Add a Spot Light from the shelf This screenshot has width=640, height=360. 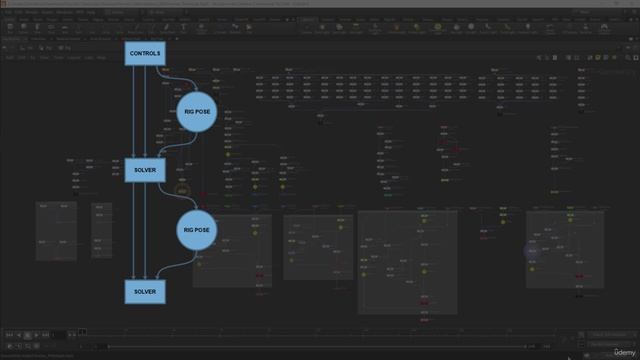pos(339,28)
